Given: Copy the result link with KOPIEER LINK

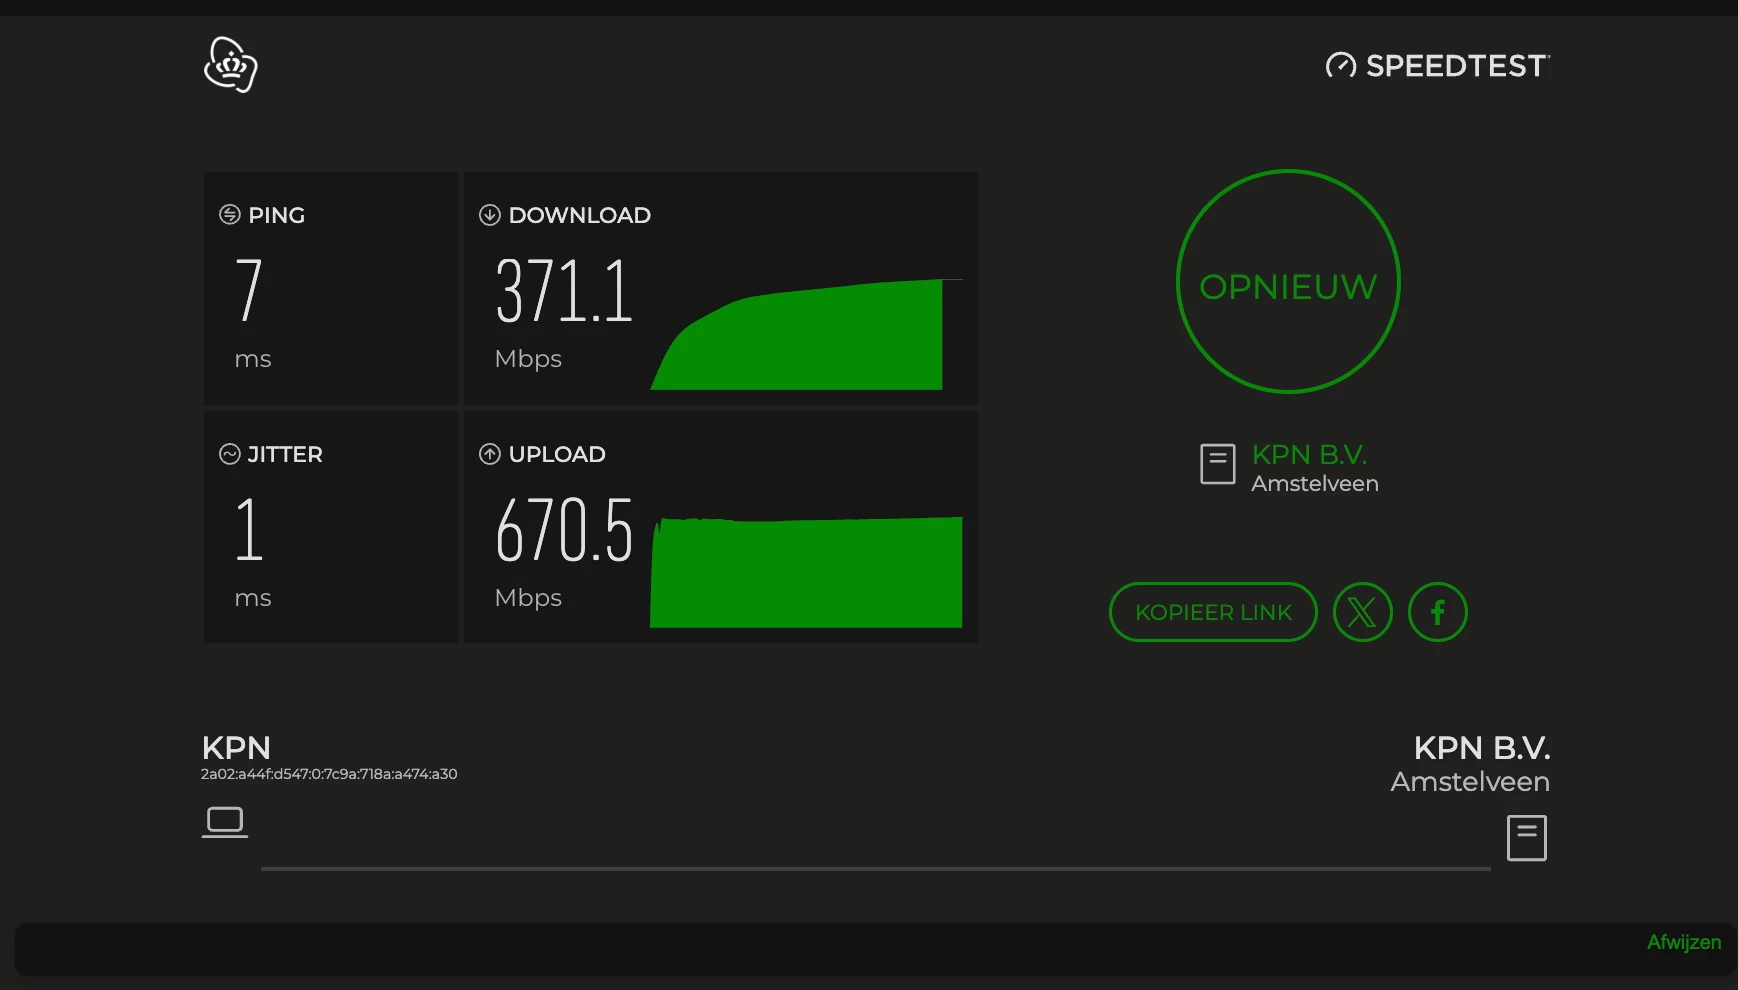Looking at the screenshot, I should click(x=1213, y=612).
